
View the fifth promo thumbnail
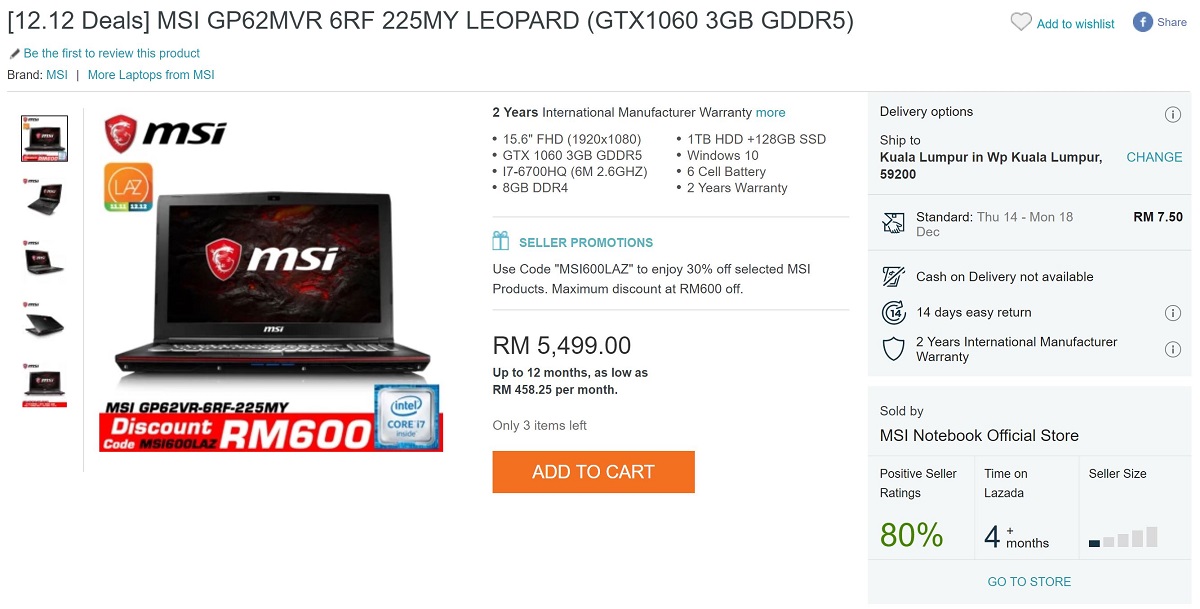tap(45, 385)
